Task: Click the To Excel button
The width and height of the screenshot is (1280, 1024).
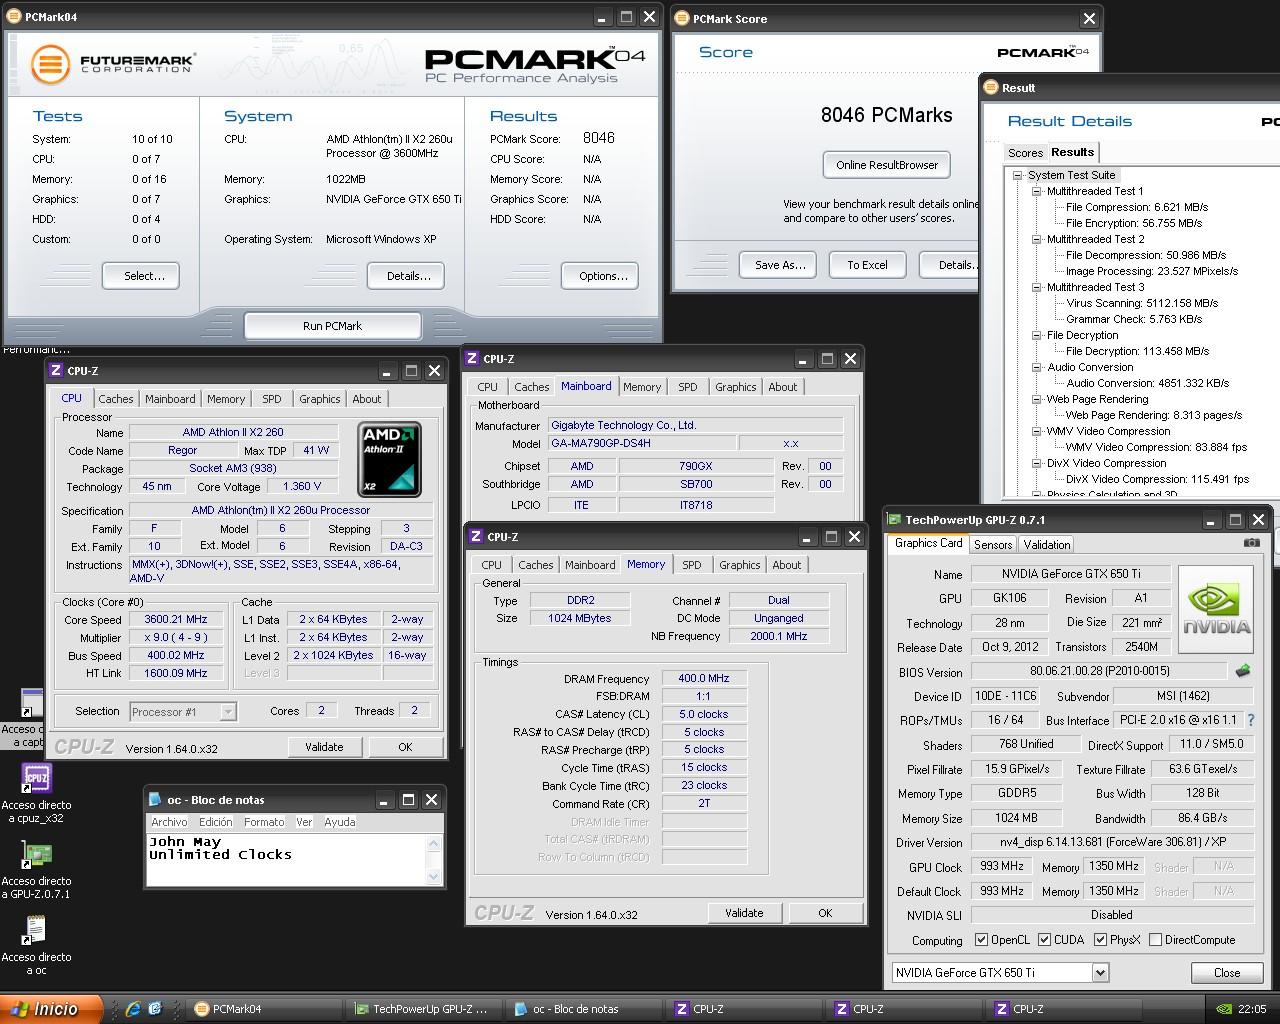Action: pos(867,265)
